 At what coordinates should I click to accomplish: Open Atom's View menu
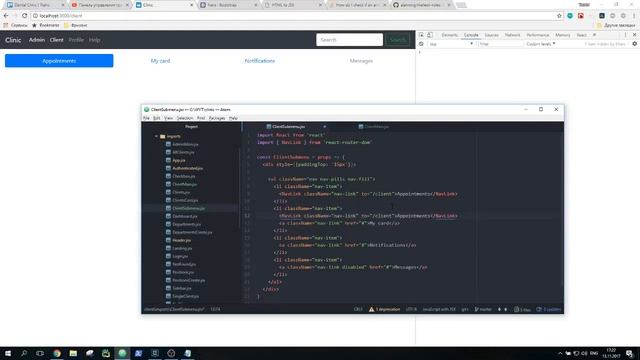168,118
